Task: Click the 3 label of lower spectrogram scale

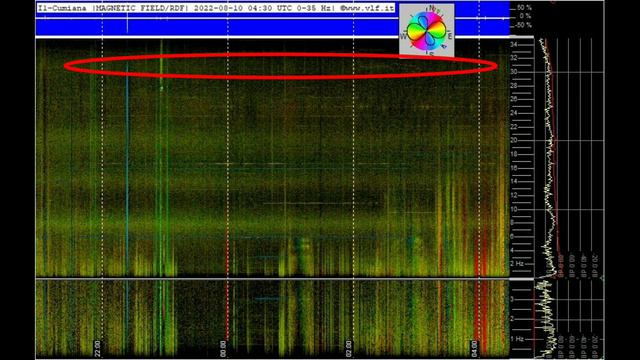Action: pyautogui.click(x=512, y=299)
